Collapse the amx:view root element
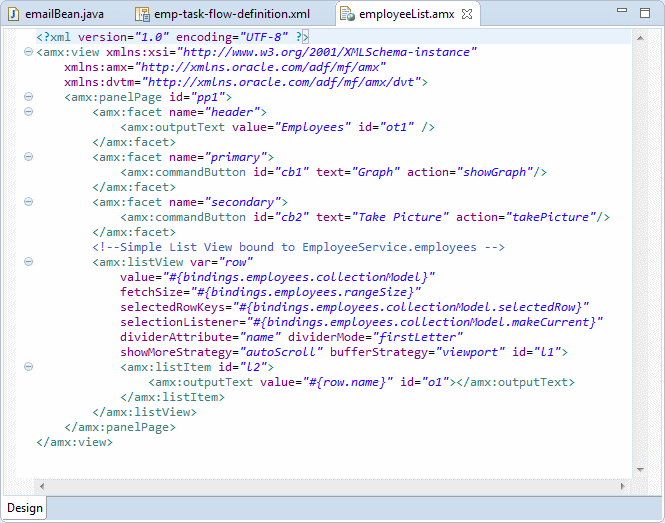The width and height of the screenshot is (665, 523). click(x=28, y=52)
